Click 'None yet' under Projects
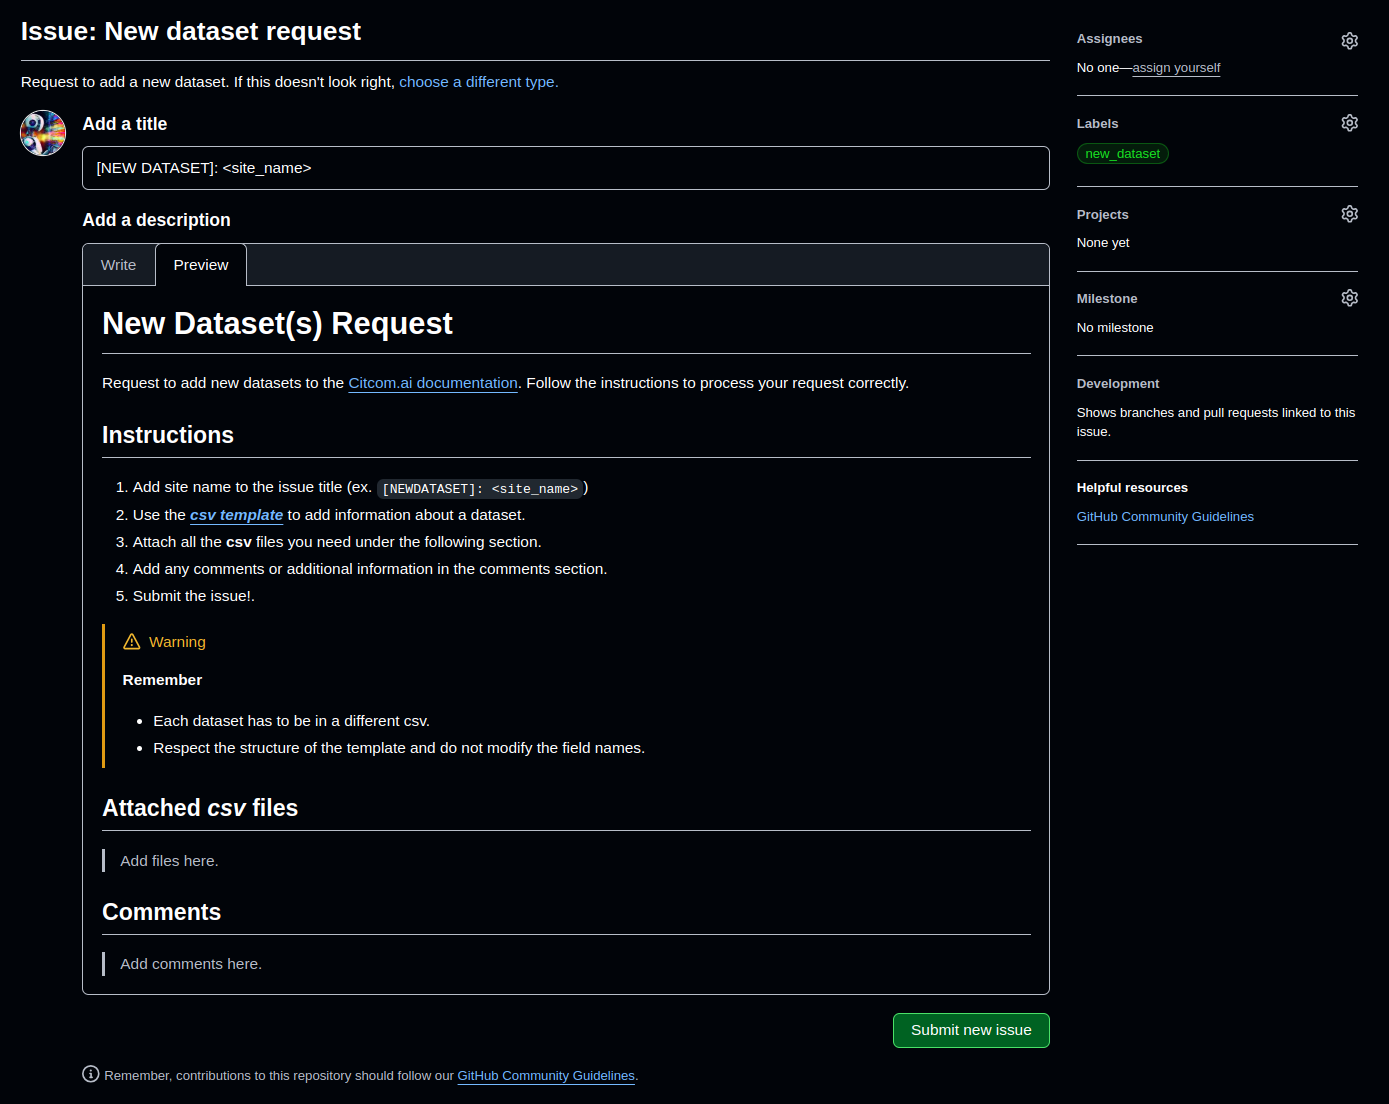The height and width of the screenshot is (1104, 1389). 1103,243
